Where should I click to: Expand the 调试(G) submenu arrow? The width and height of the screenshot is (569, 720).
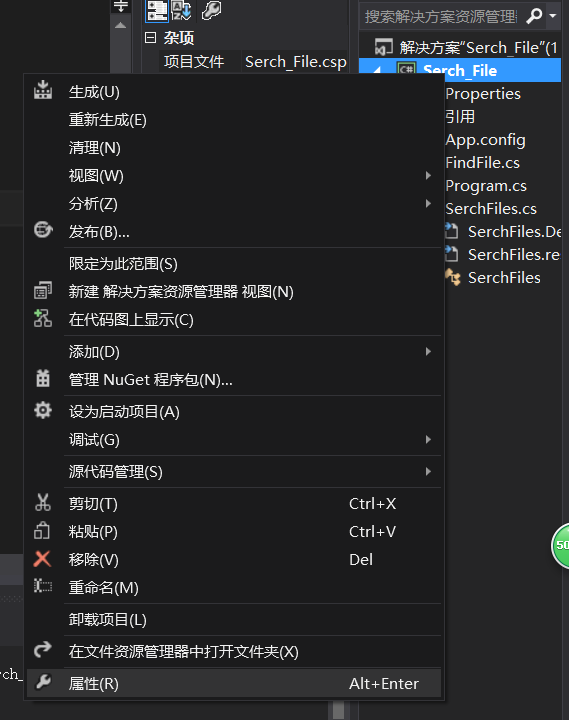(x=428, y=439)
